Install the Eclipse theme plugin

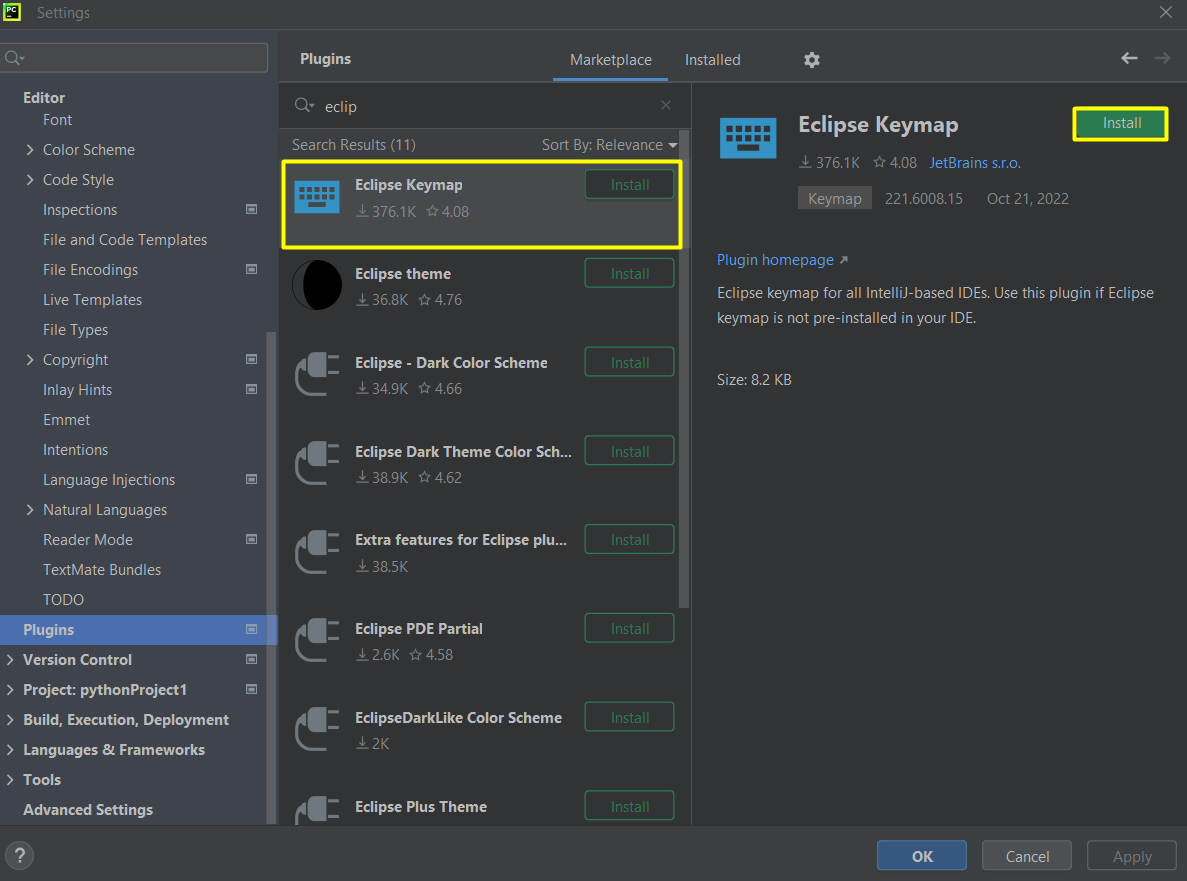pyautogui.click(x=629, y=273)
